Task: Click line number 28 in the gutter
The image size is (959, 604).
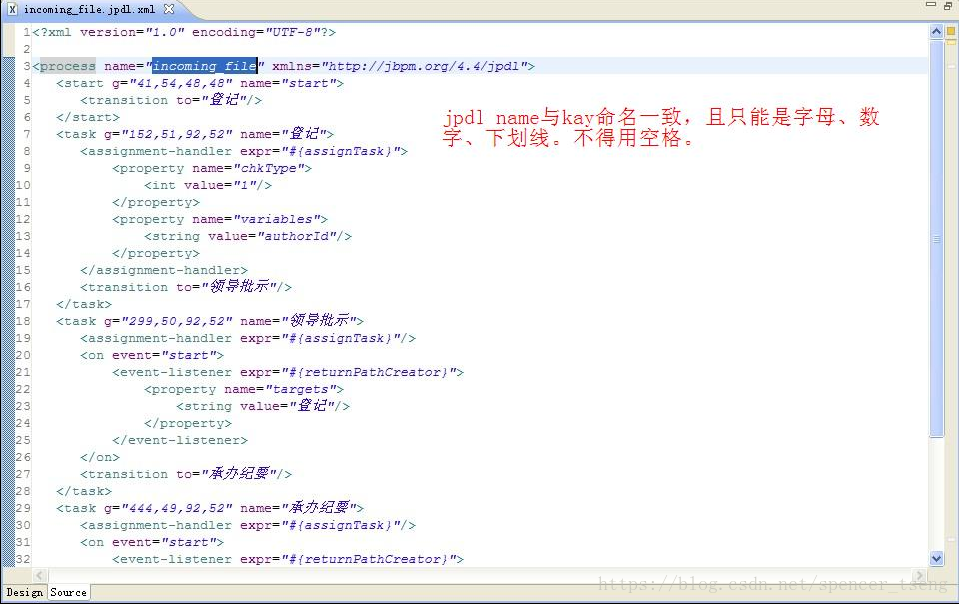Action: pos(23,491)
